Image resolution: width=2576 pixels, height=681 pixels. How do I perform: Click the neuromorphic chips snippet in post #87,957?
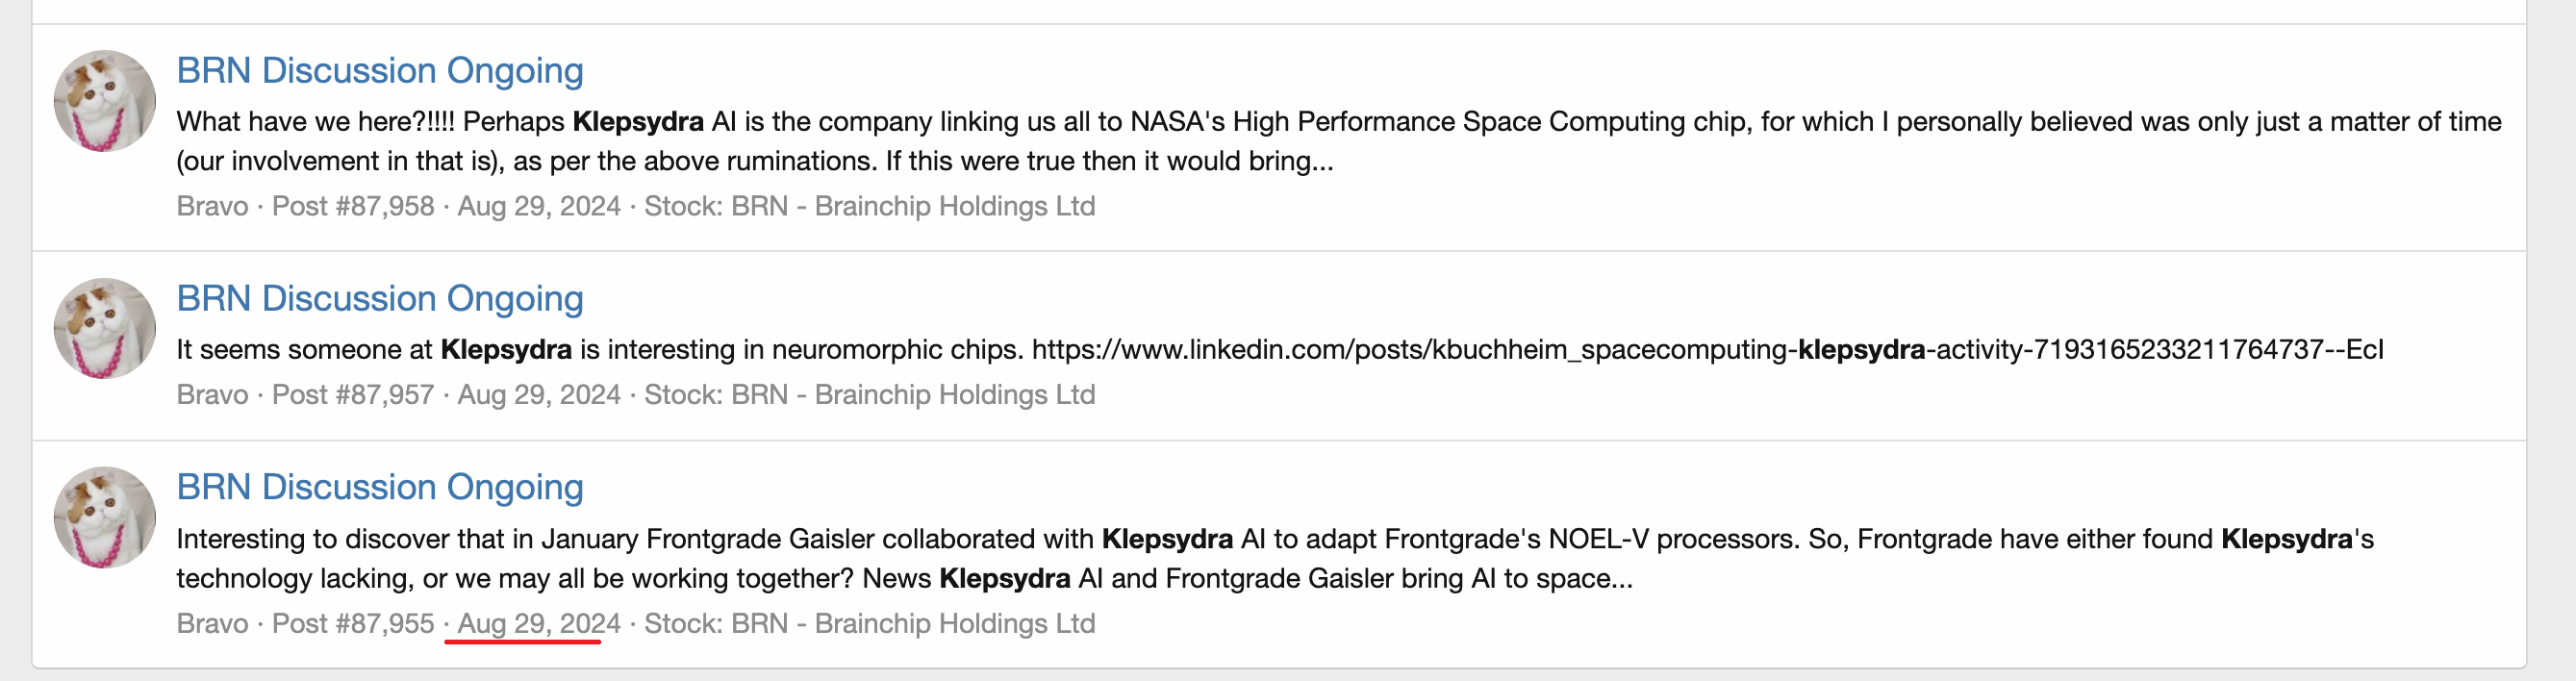pos(600,350)
